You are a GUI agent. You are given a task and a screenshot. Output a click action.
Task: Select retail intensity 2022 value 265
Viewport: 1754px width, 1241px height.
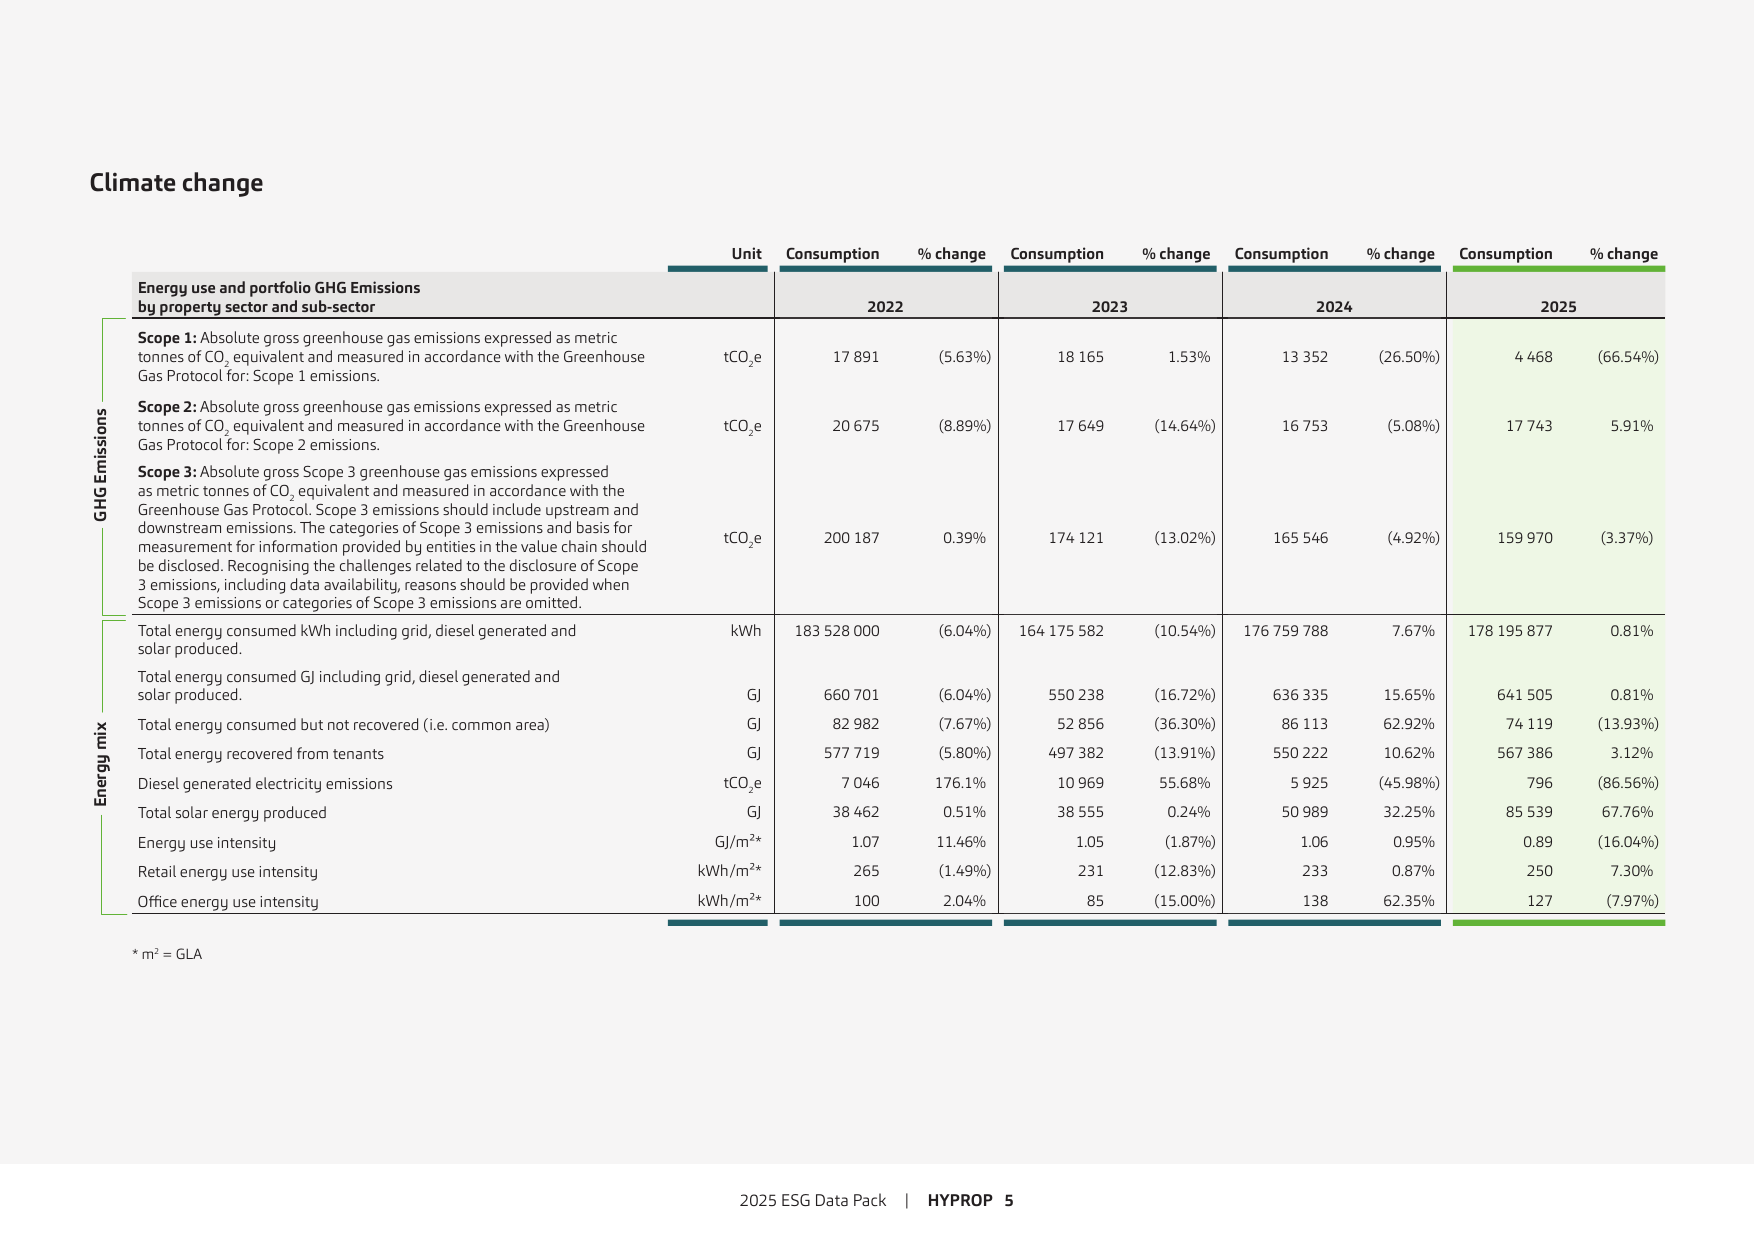tap(866, 871)
